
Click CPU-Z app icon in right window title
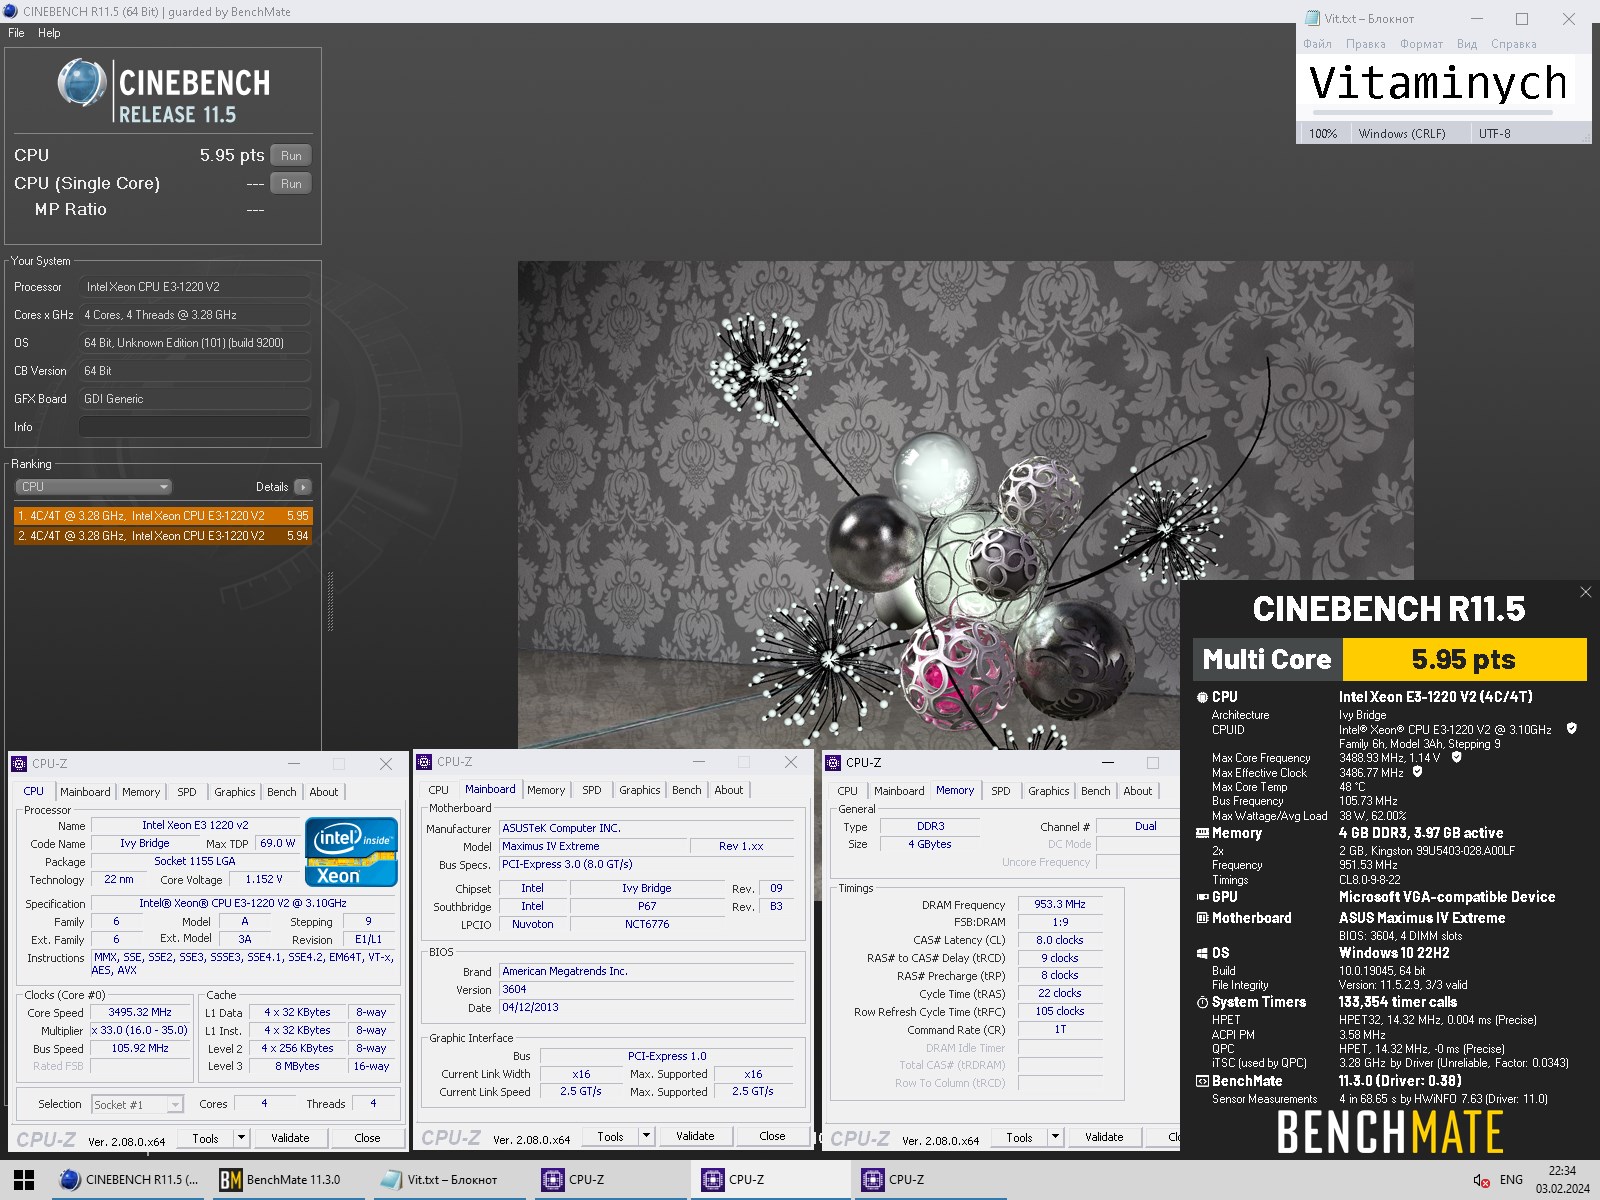click(833, 763)
